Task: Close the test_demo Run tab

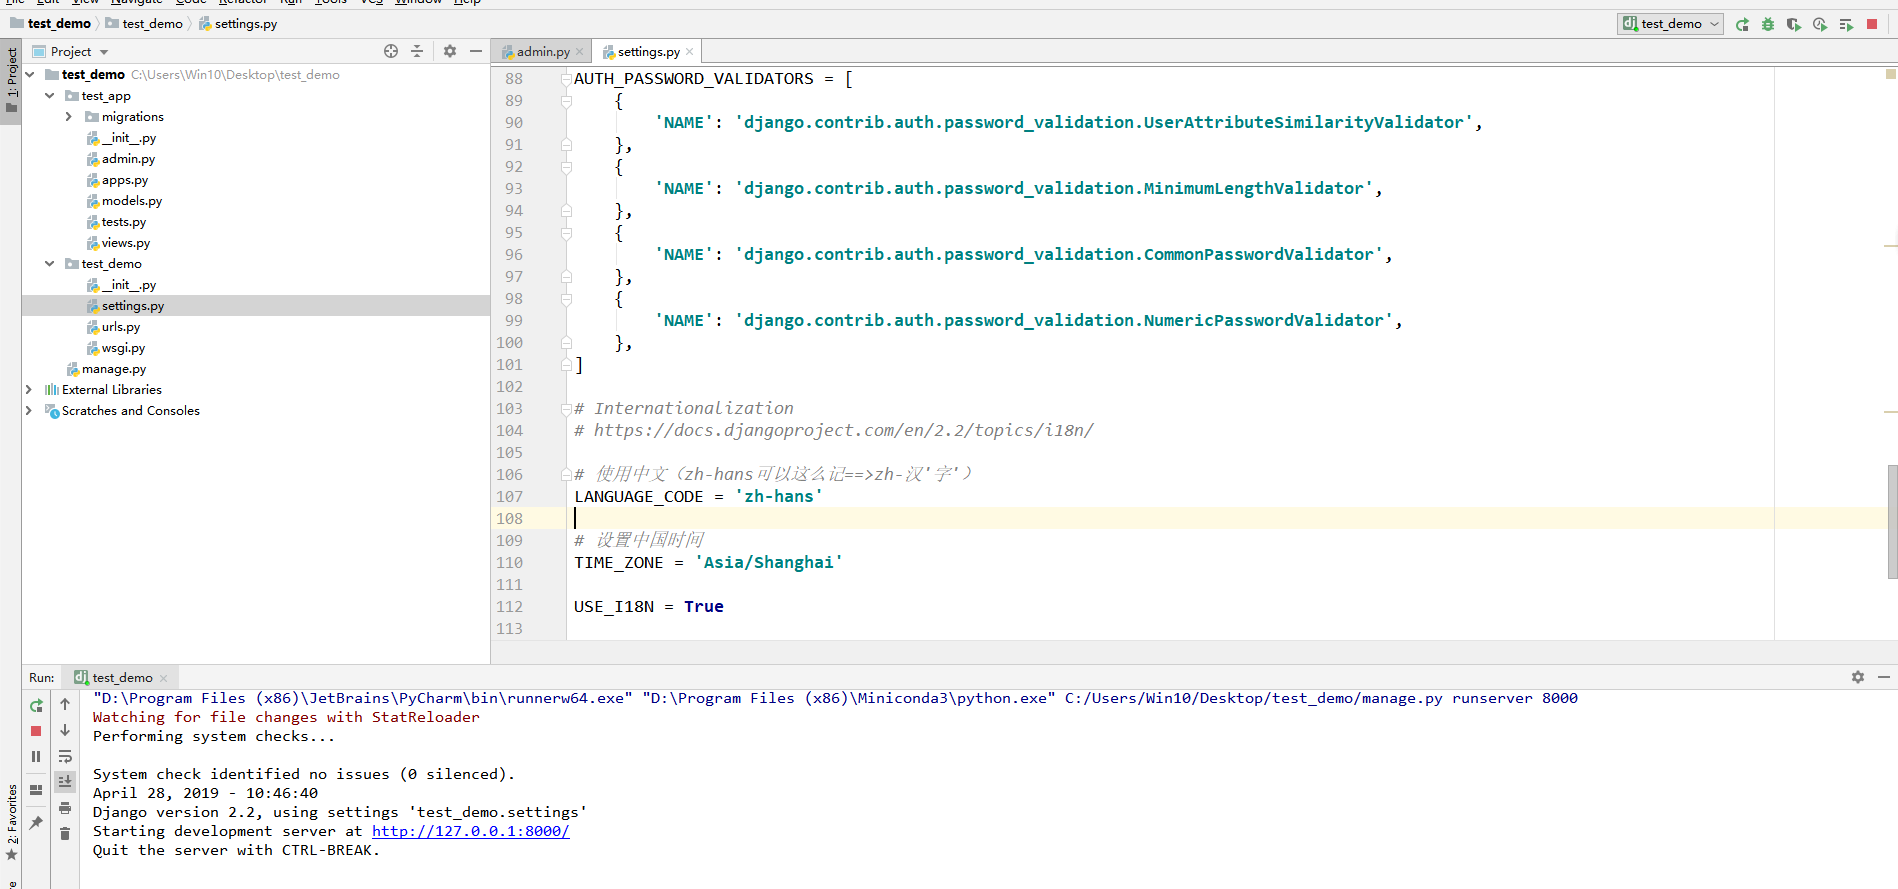Action: 163,678
